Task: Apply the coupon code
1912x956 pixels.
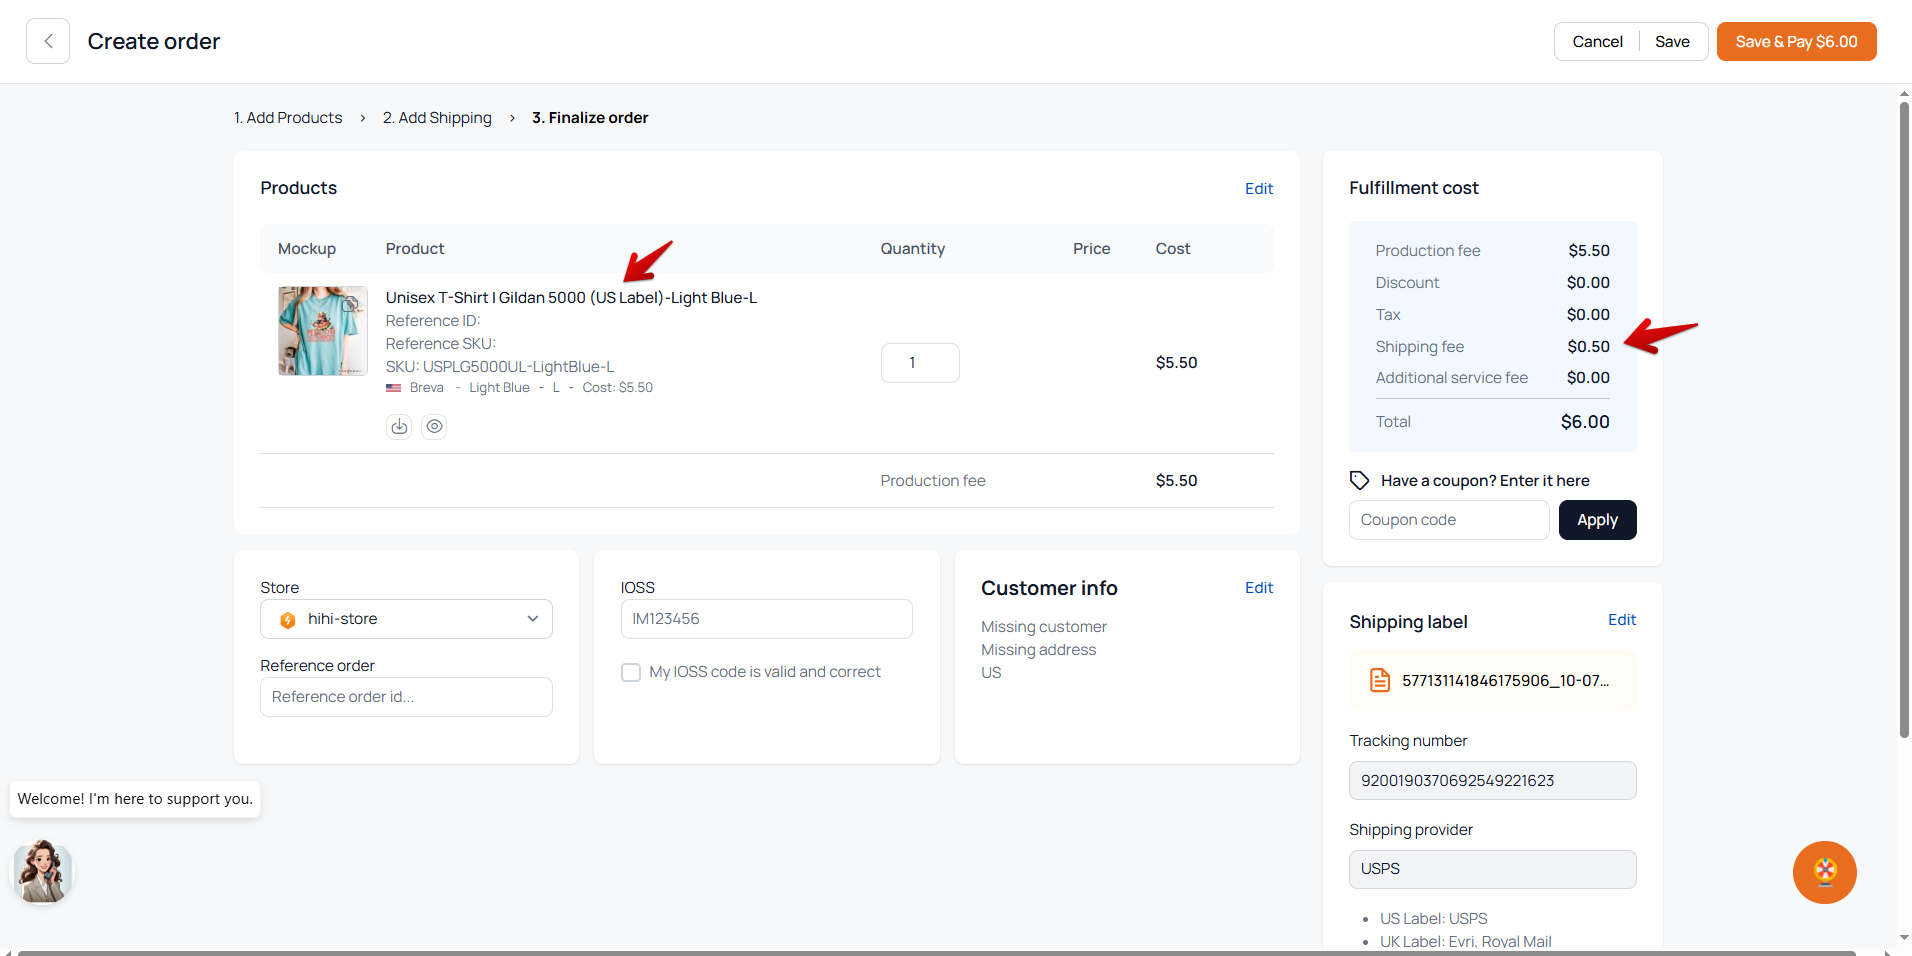Action: 1597,520
